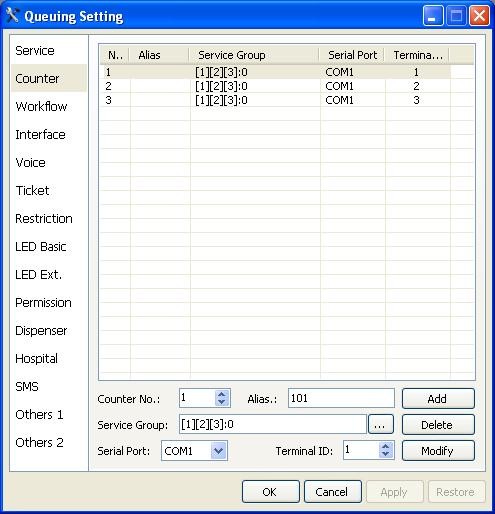
Task: Decrease Terminal ID with down arrow
Action: coord(386,454)
